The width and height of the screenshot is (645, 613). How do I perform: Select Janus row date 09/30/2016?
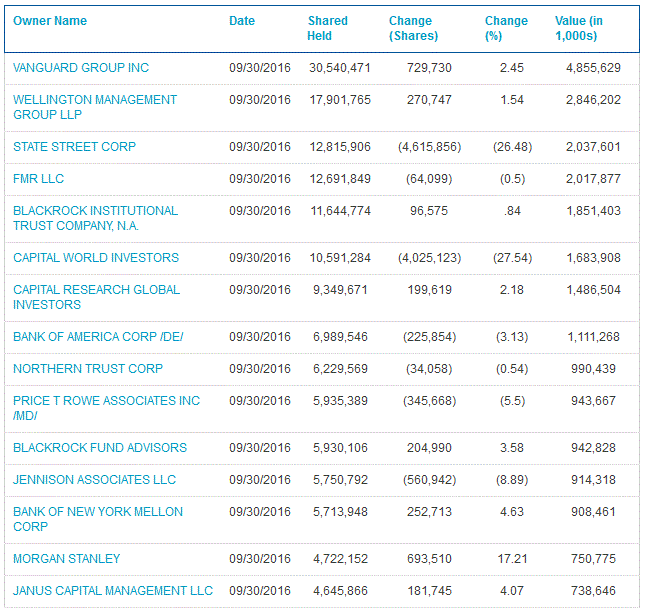coord(260,591)
